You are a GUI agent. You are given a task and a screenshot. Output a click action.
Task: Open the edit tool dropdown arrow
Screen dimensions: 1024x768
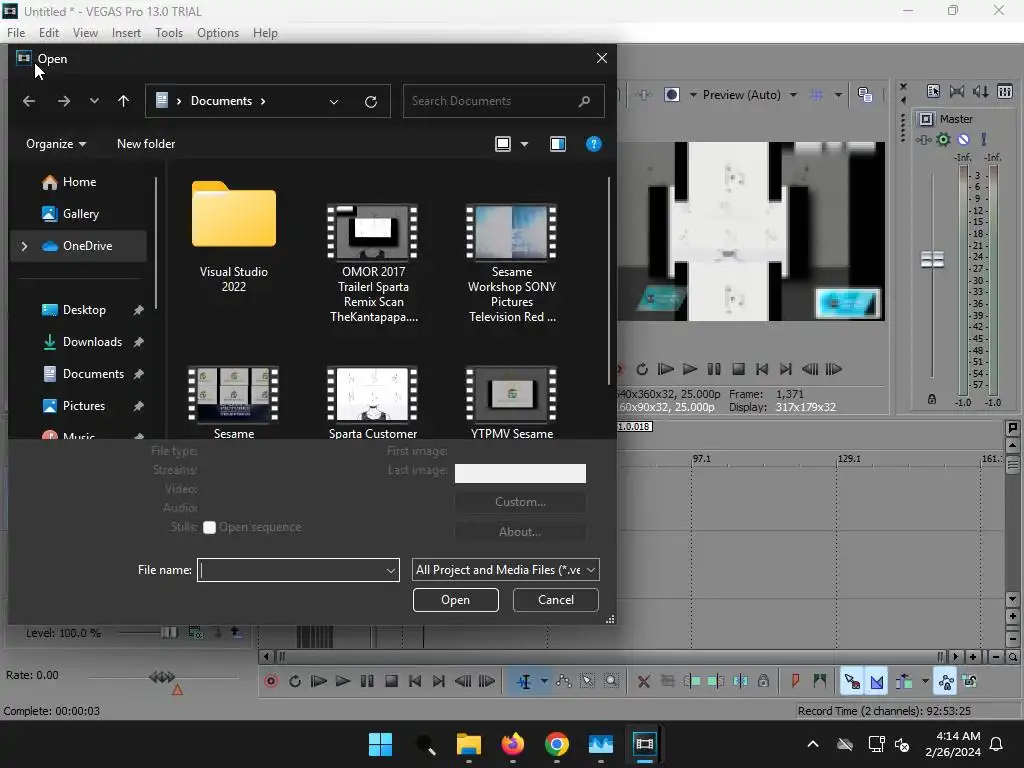click(x=544, y=681)
